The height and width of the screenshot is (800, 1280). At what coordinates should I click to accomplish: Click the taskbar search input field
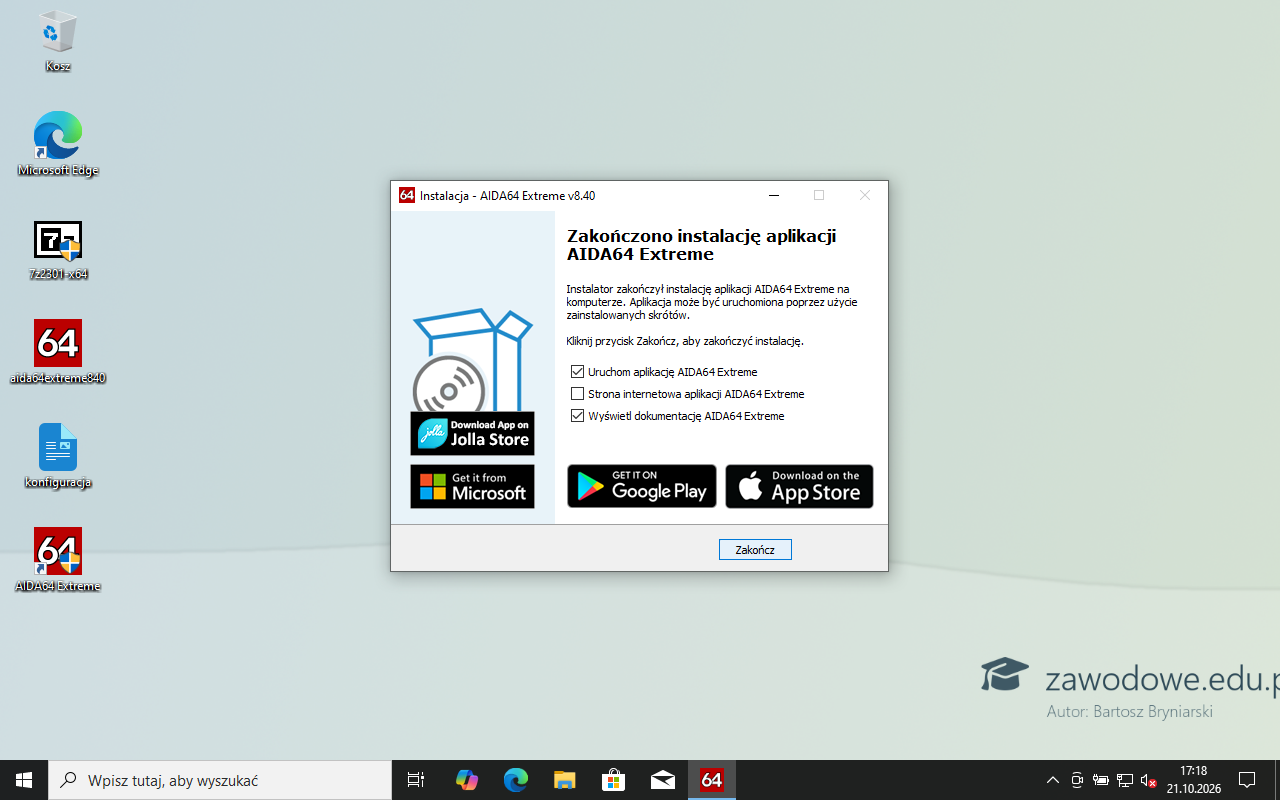pyautogui.click(x=221, y=780)
